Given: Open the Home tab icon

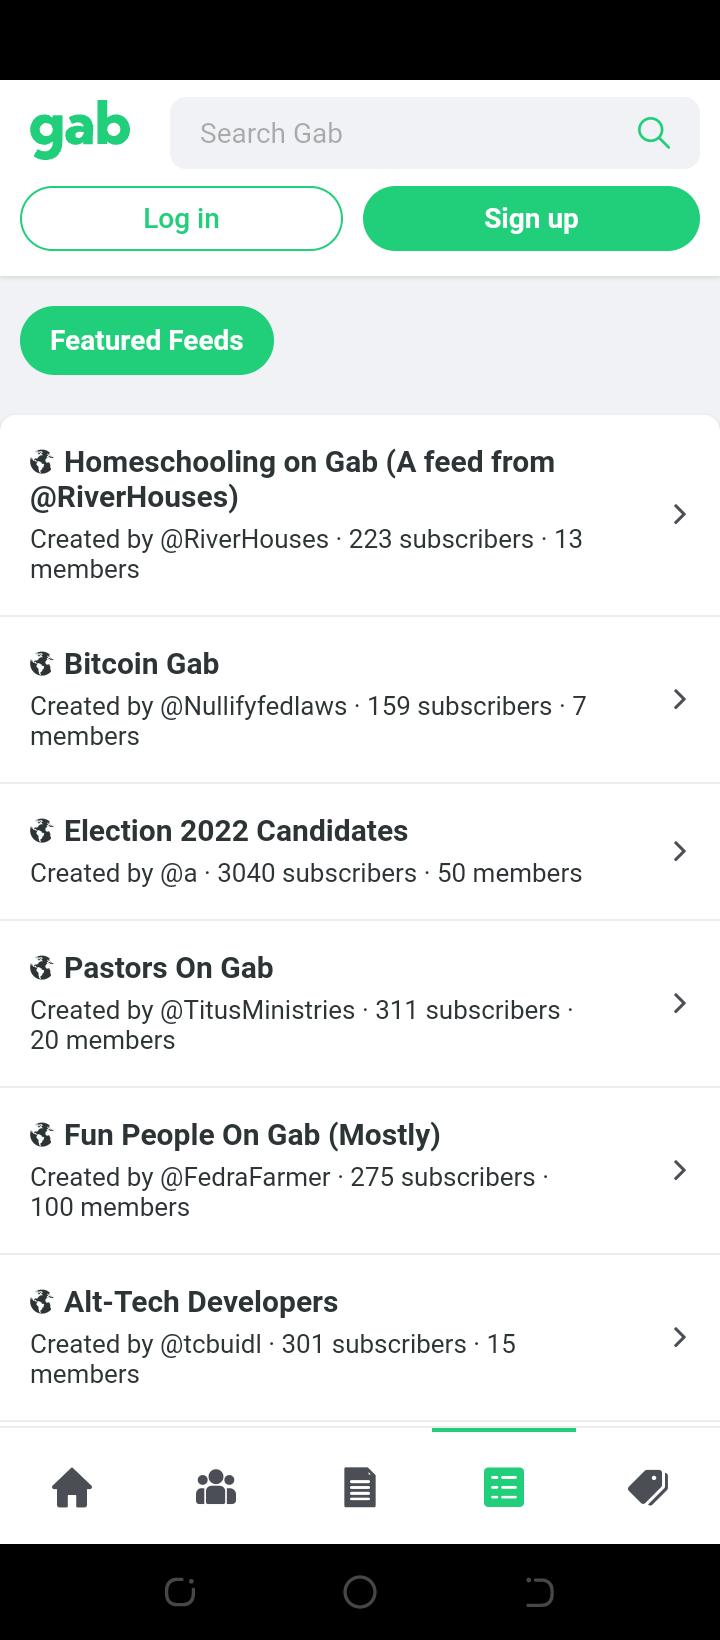Looking at the screenshot, I should point(72,1487).
